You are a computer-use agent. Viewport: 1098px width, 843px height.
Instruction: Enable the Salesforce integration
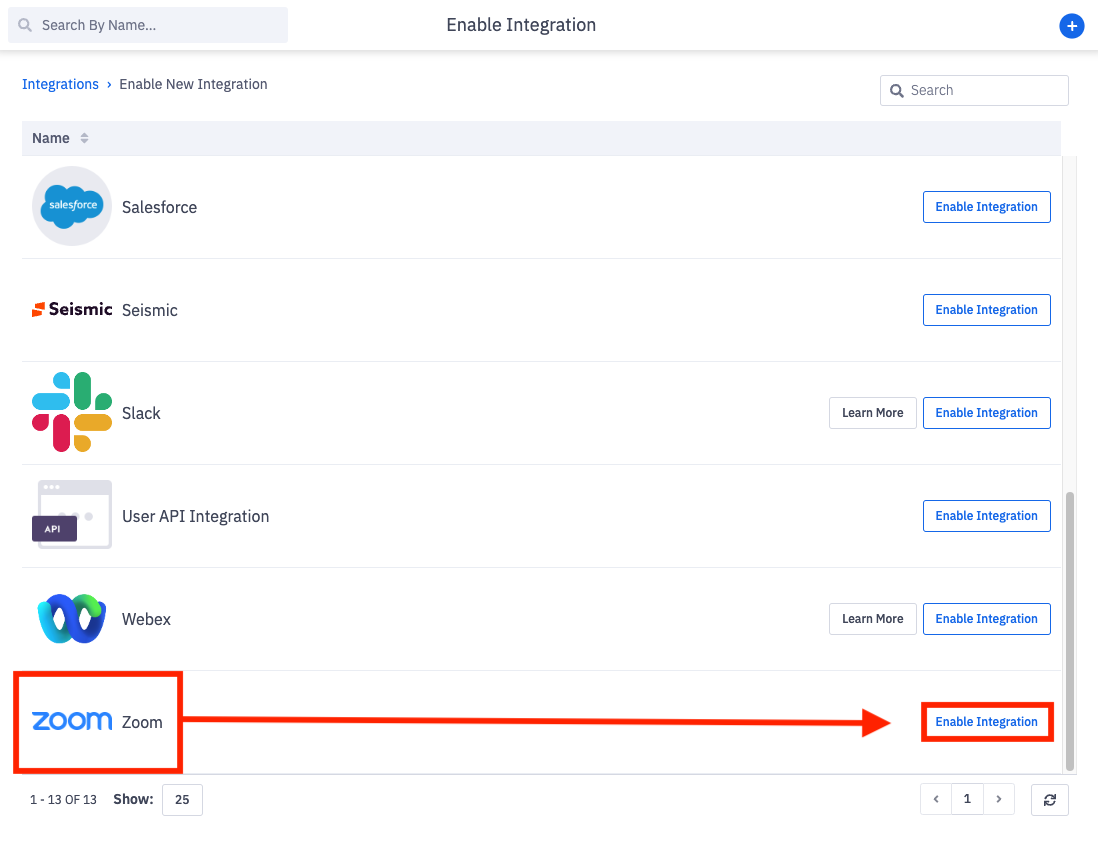pyautogui.click(x=986, y=207)
